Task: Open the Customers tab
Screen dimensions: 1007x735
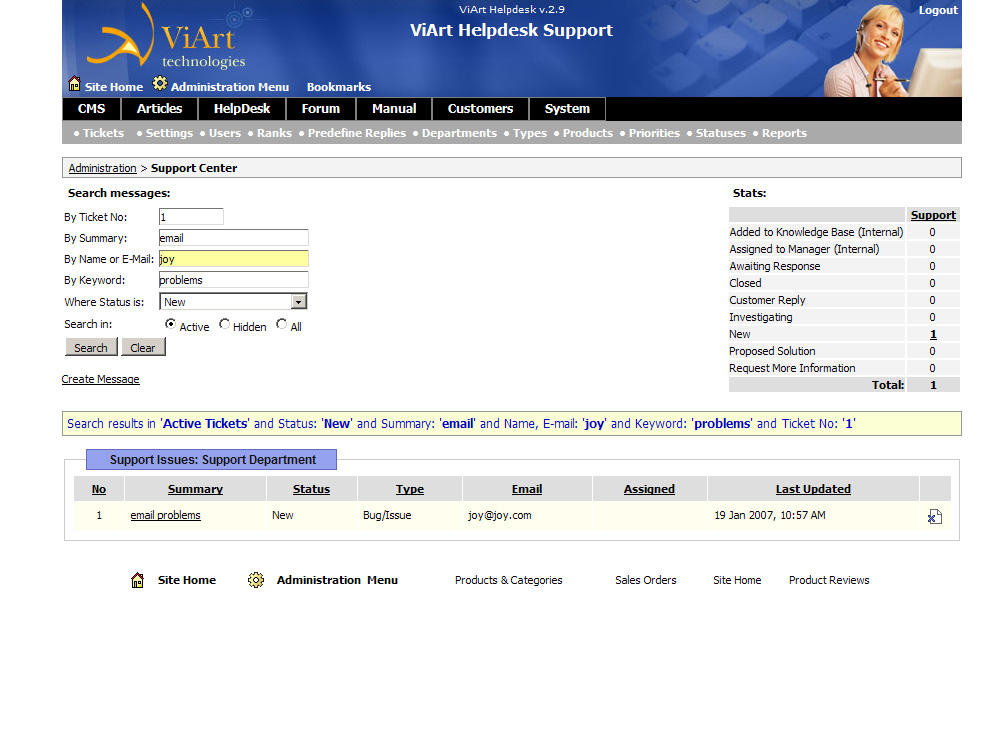Action: 480,109
